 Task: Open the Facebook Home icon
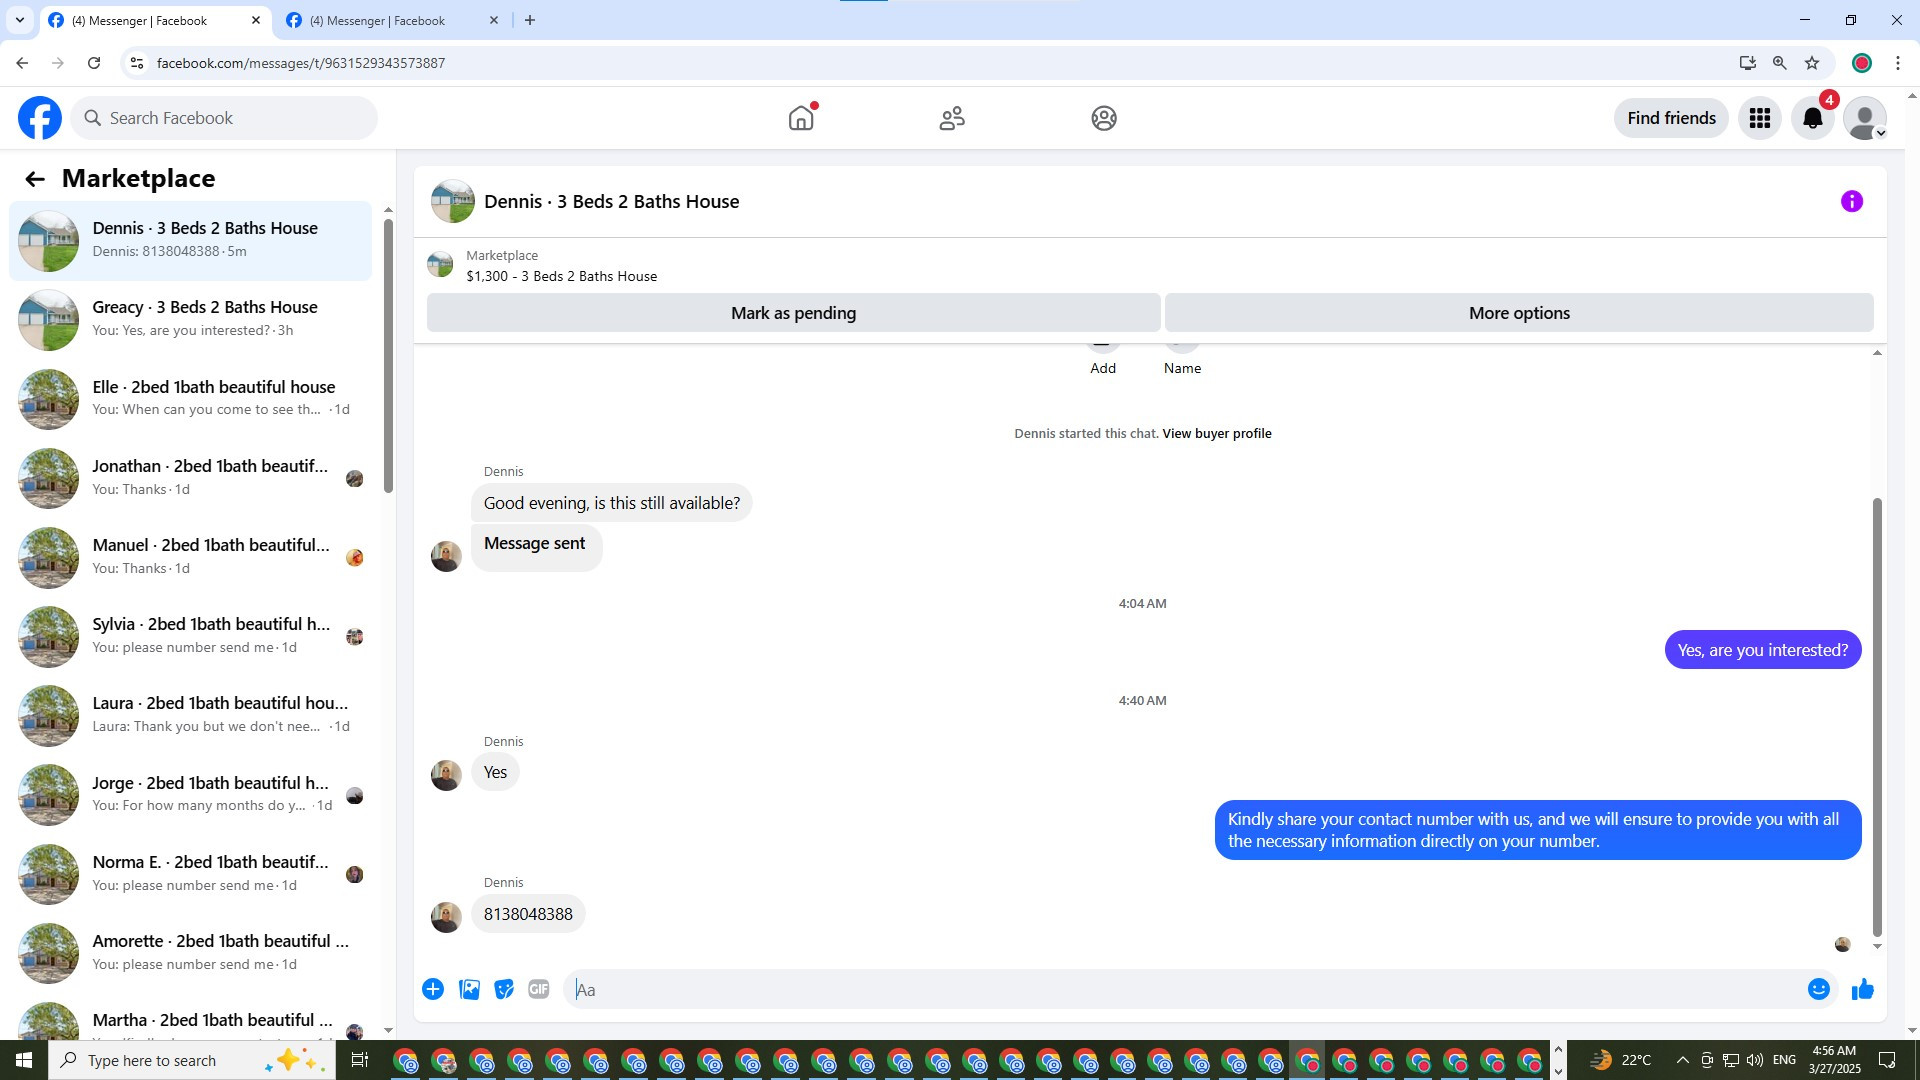[x=801, y=118]
